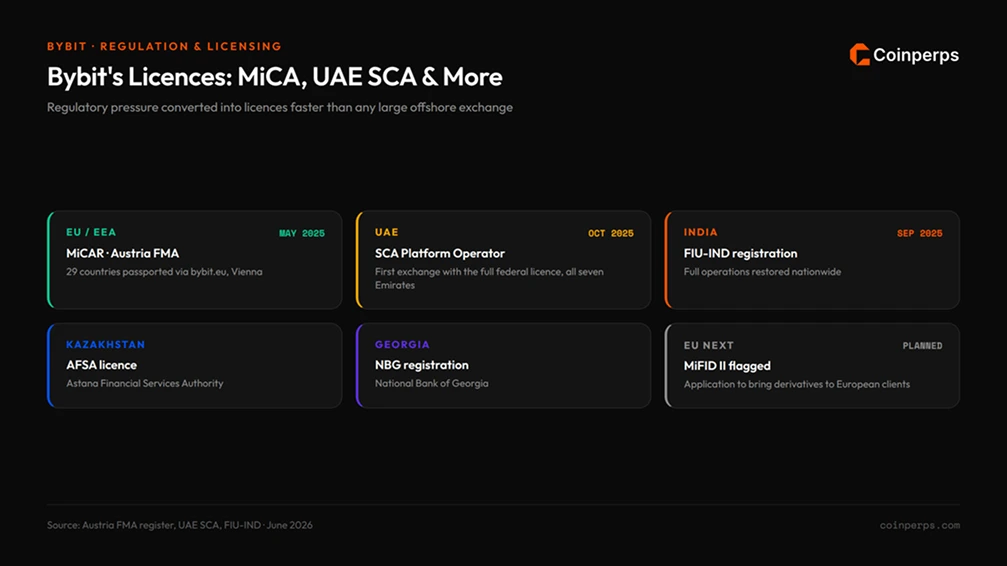1007x566 pixels.
Task: Click the coinperps.com footer link
Action: tap(920, 525)
